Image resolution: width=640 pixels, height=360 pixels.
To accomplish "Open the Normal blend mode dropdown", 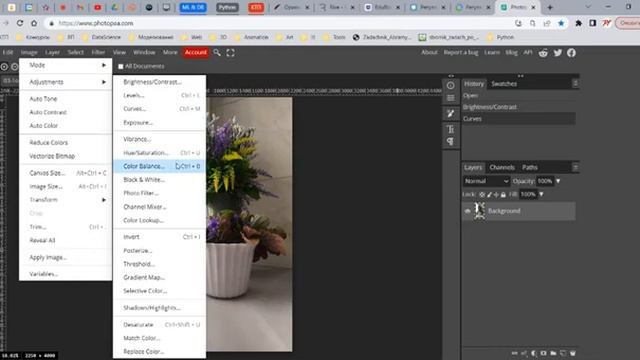I will coord(486,181).
